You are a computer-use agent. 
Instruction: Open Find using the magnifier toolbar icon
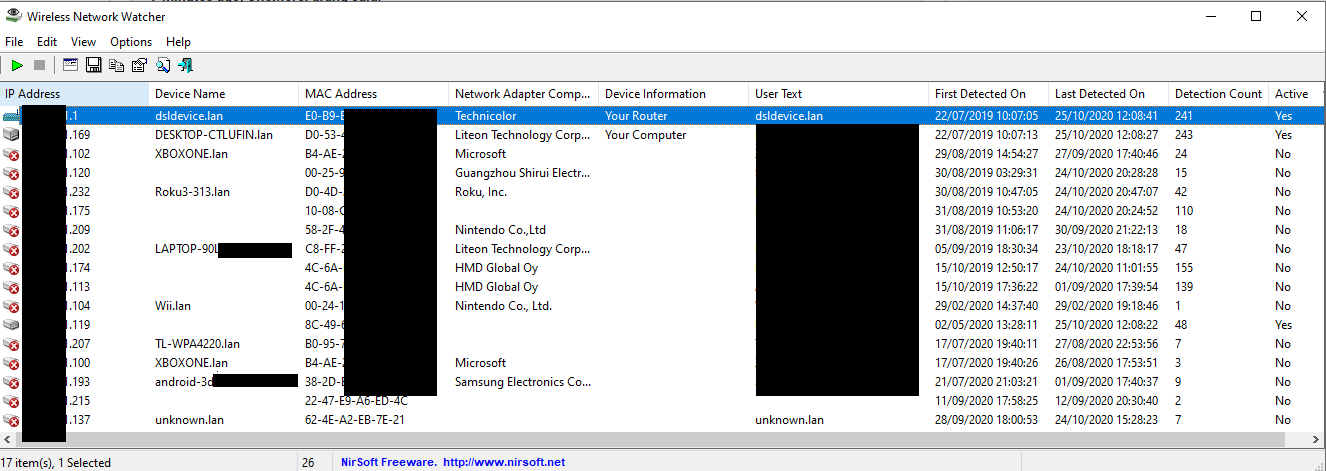(163, 65)
